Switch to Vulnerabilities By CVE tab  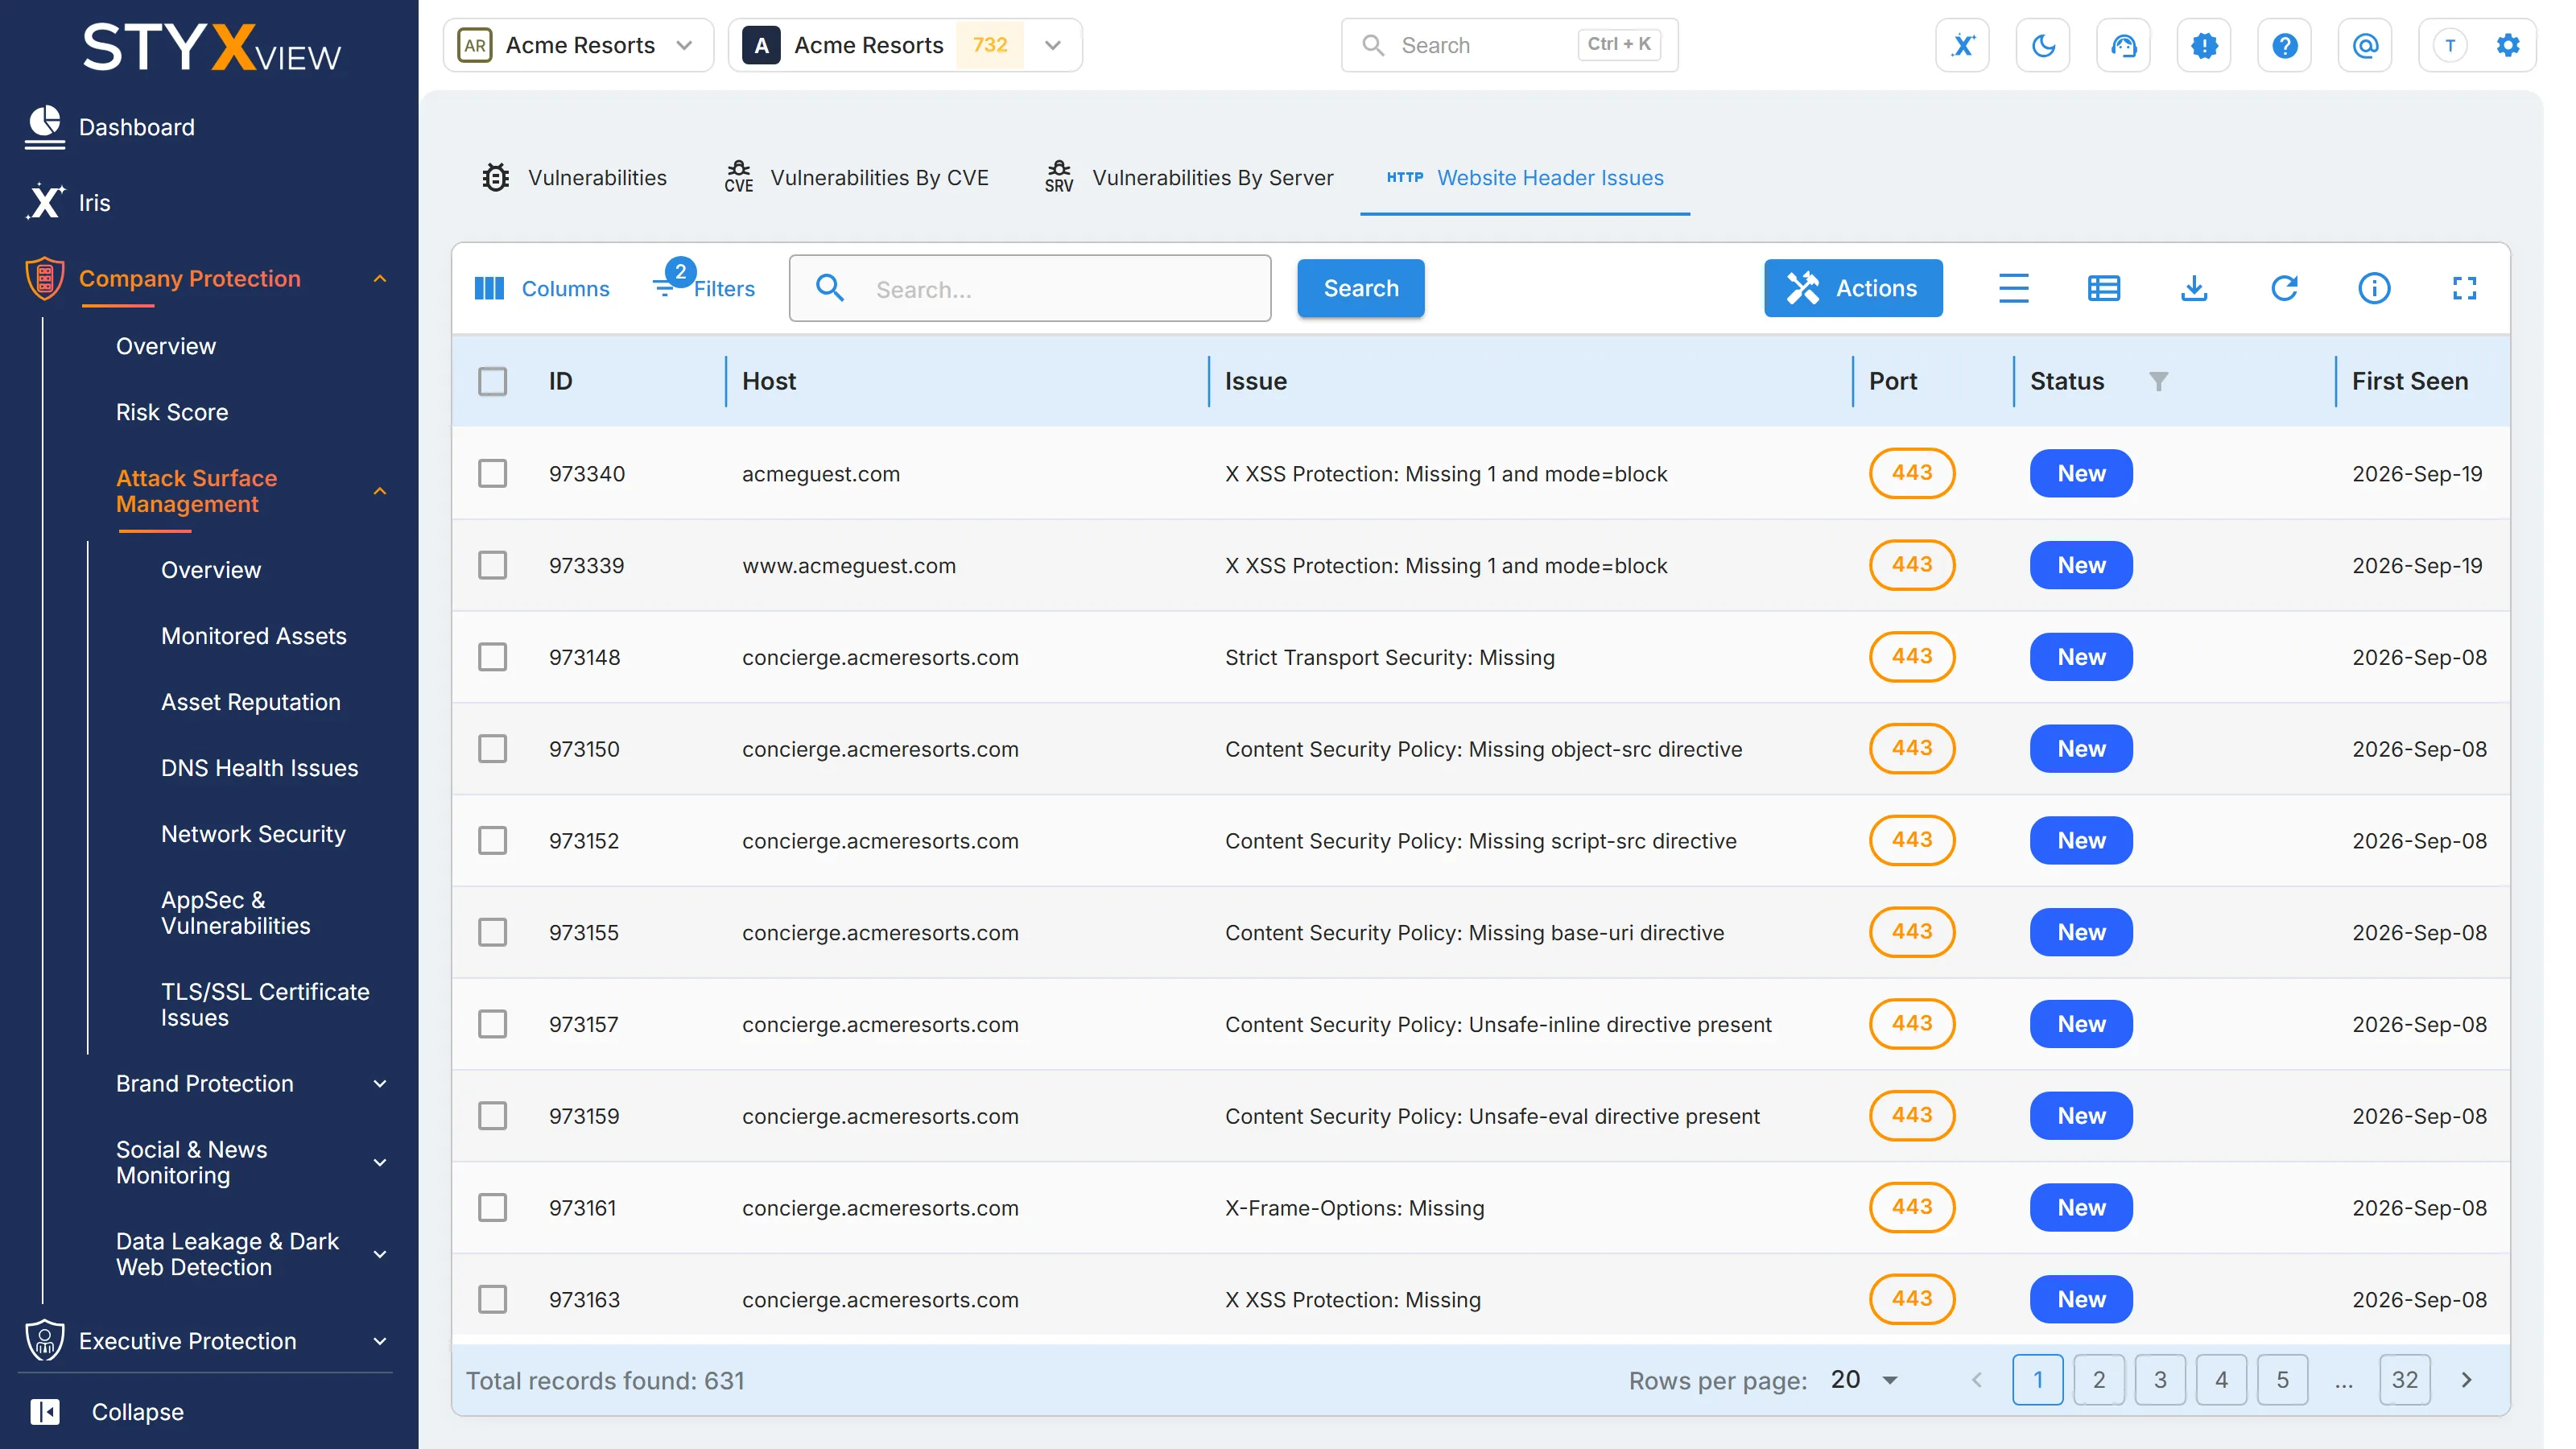[x=857, y=178]
